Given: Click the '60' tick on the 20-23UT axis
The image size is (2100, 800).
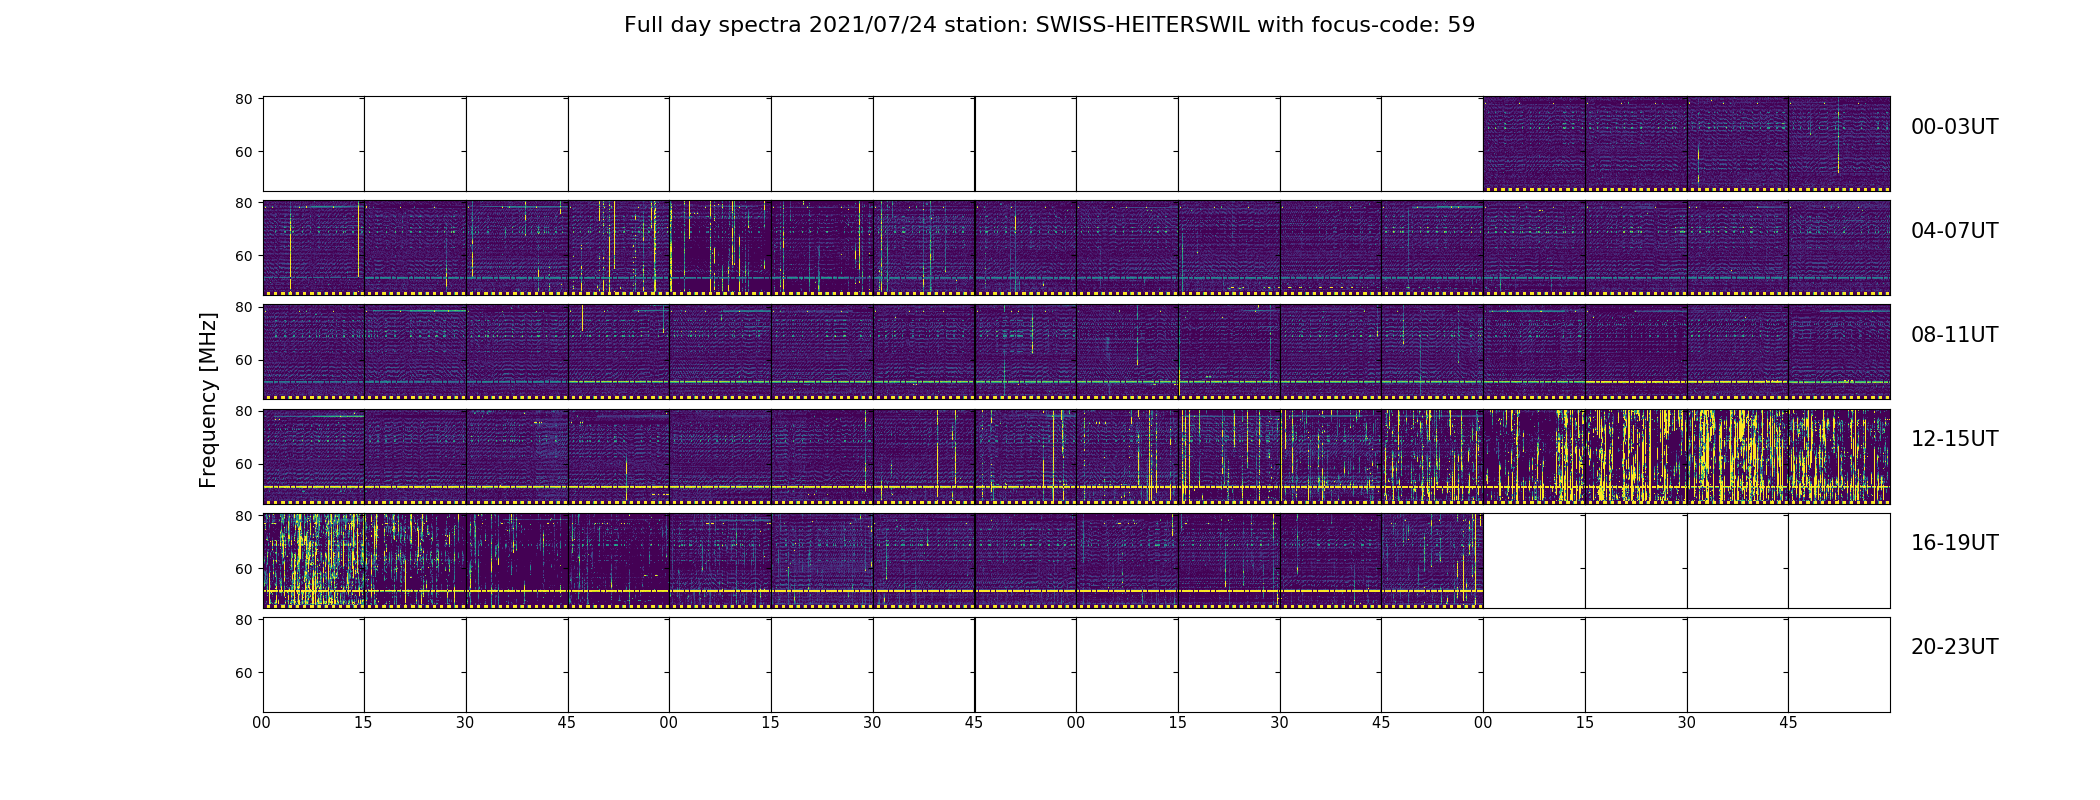Looking at the screenshot, I should click(x=243, y=673).
